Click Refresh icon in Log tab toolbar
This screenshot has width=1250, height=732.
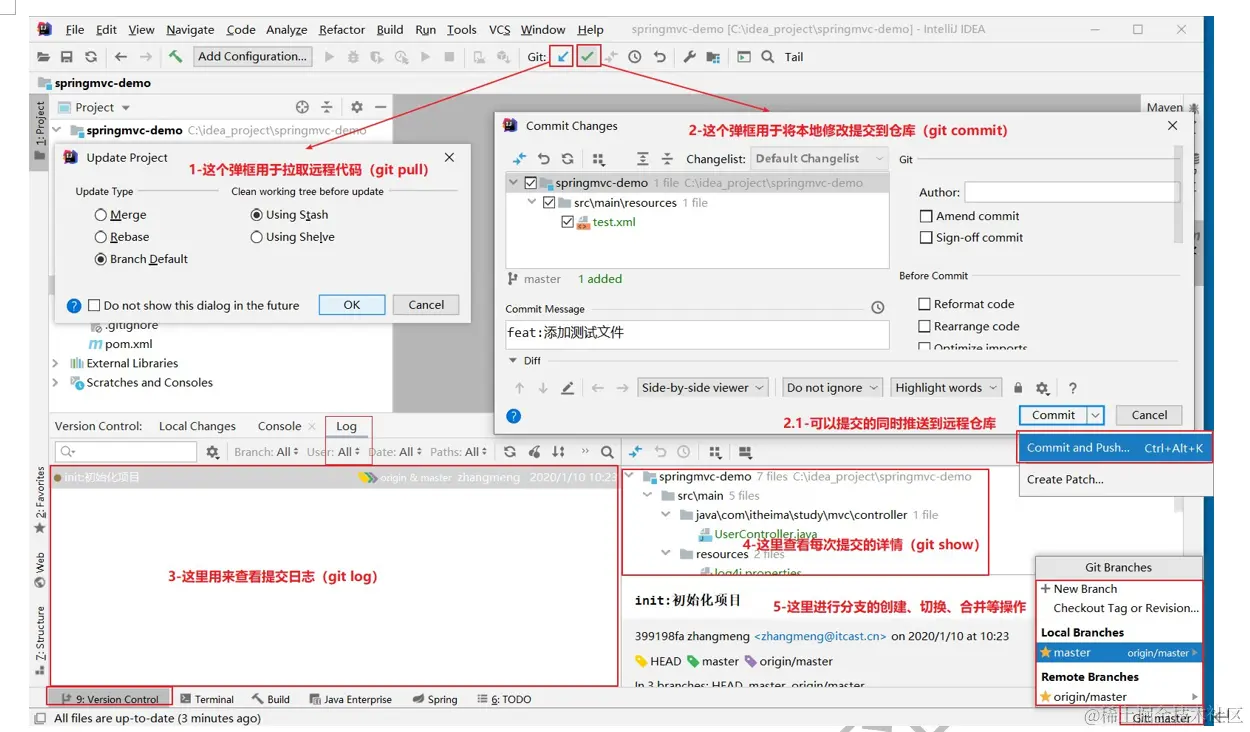click(510, 452)
